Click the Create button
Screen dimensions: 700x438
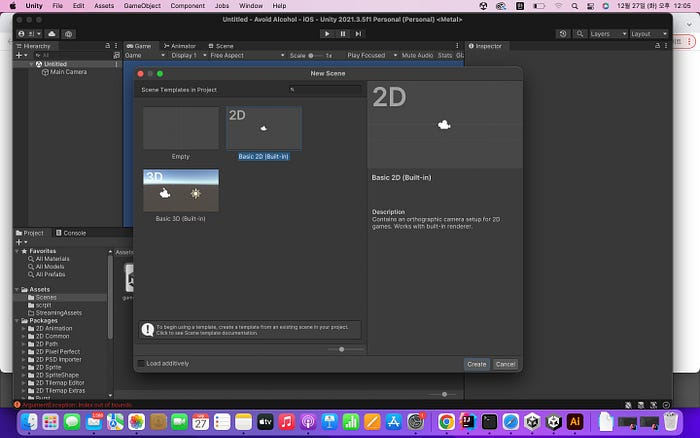pos(477,364)
